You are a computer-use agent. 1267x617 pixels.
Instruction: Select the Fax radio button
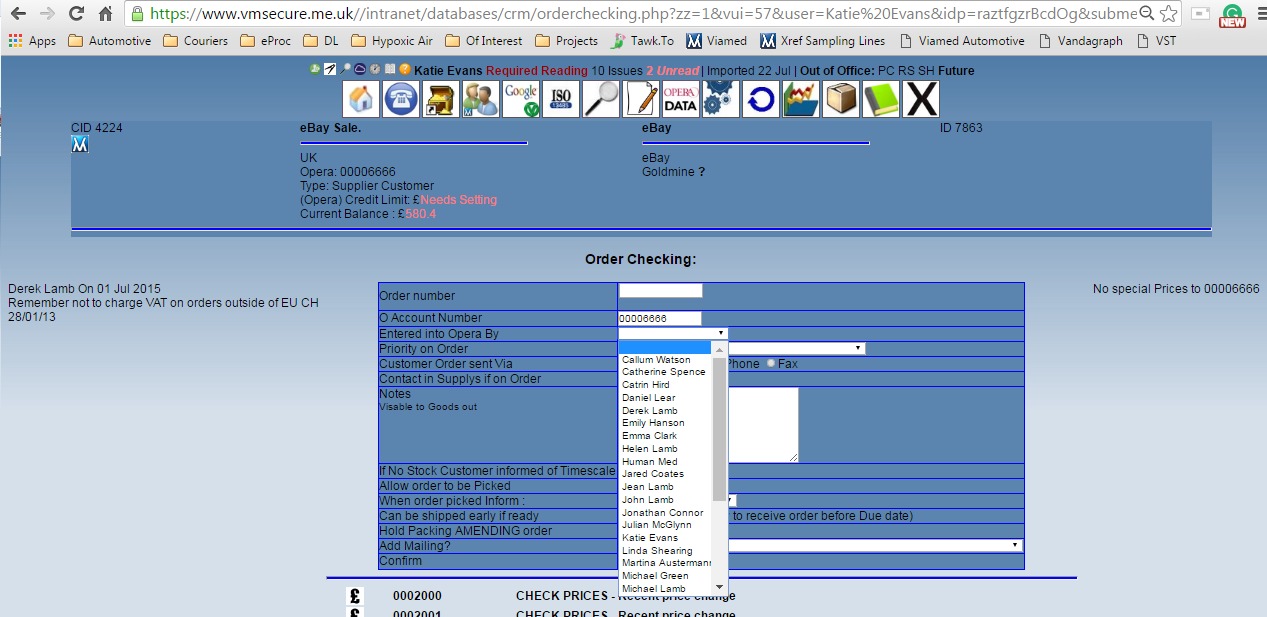point(771,364)
